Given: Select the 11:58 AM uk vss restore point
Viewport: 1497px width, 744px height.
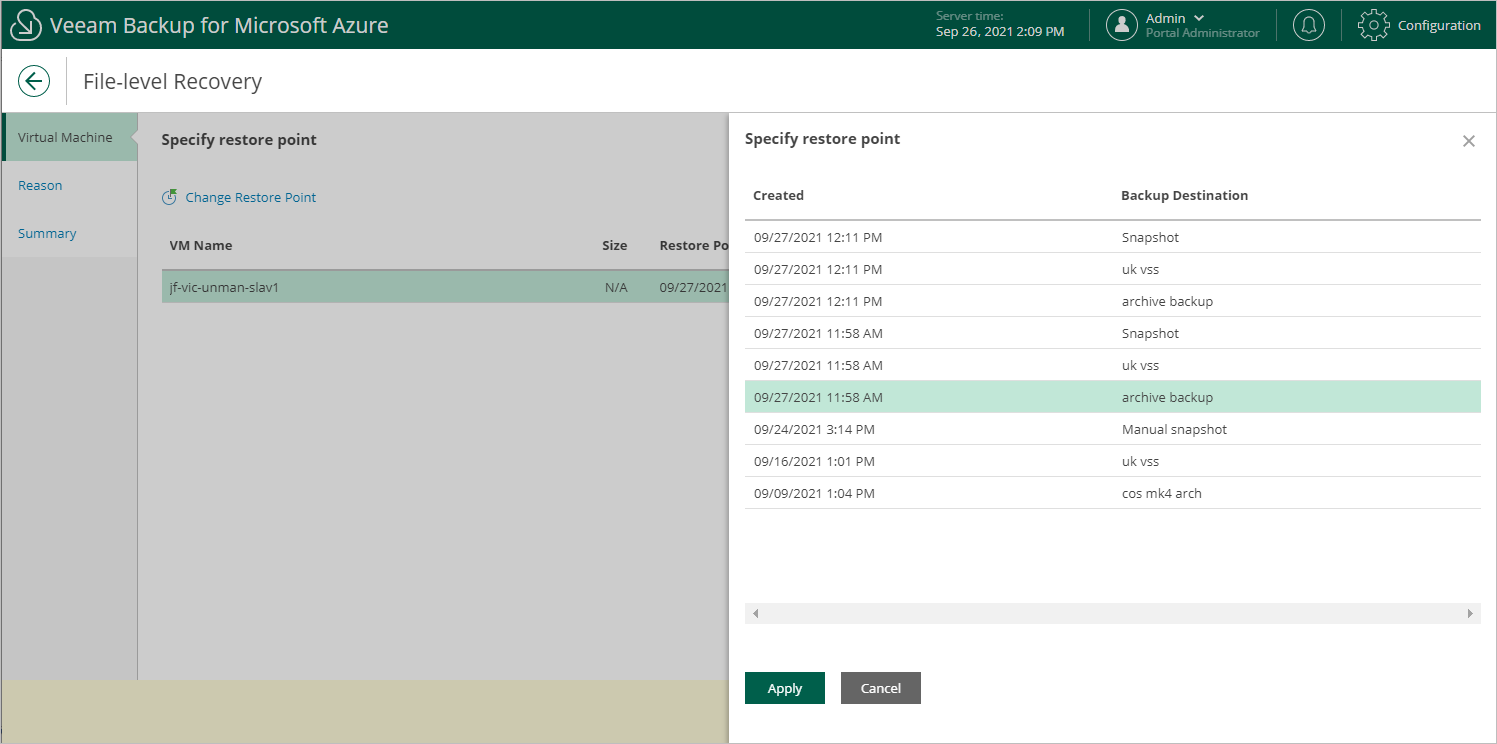Looking at the screenshot, I should (1112, 365).
